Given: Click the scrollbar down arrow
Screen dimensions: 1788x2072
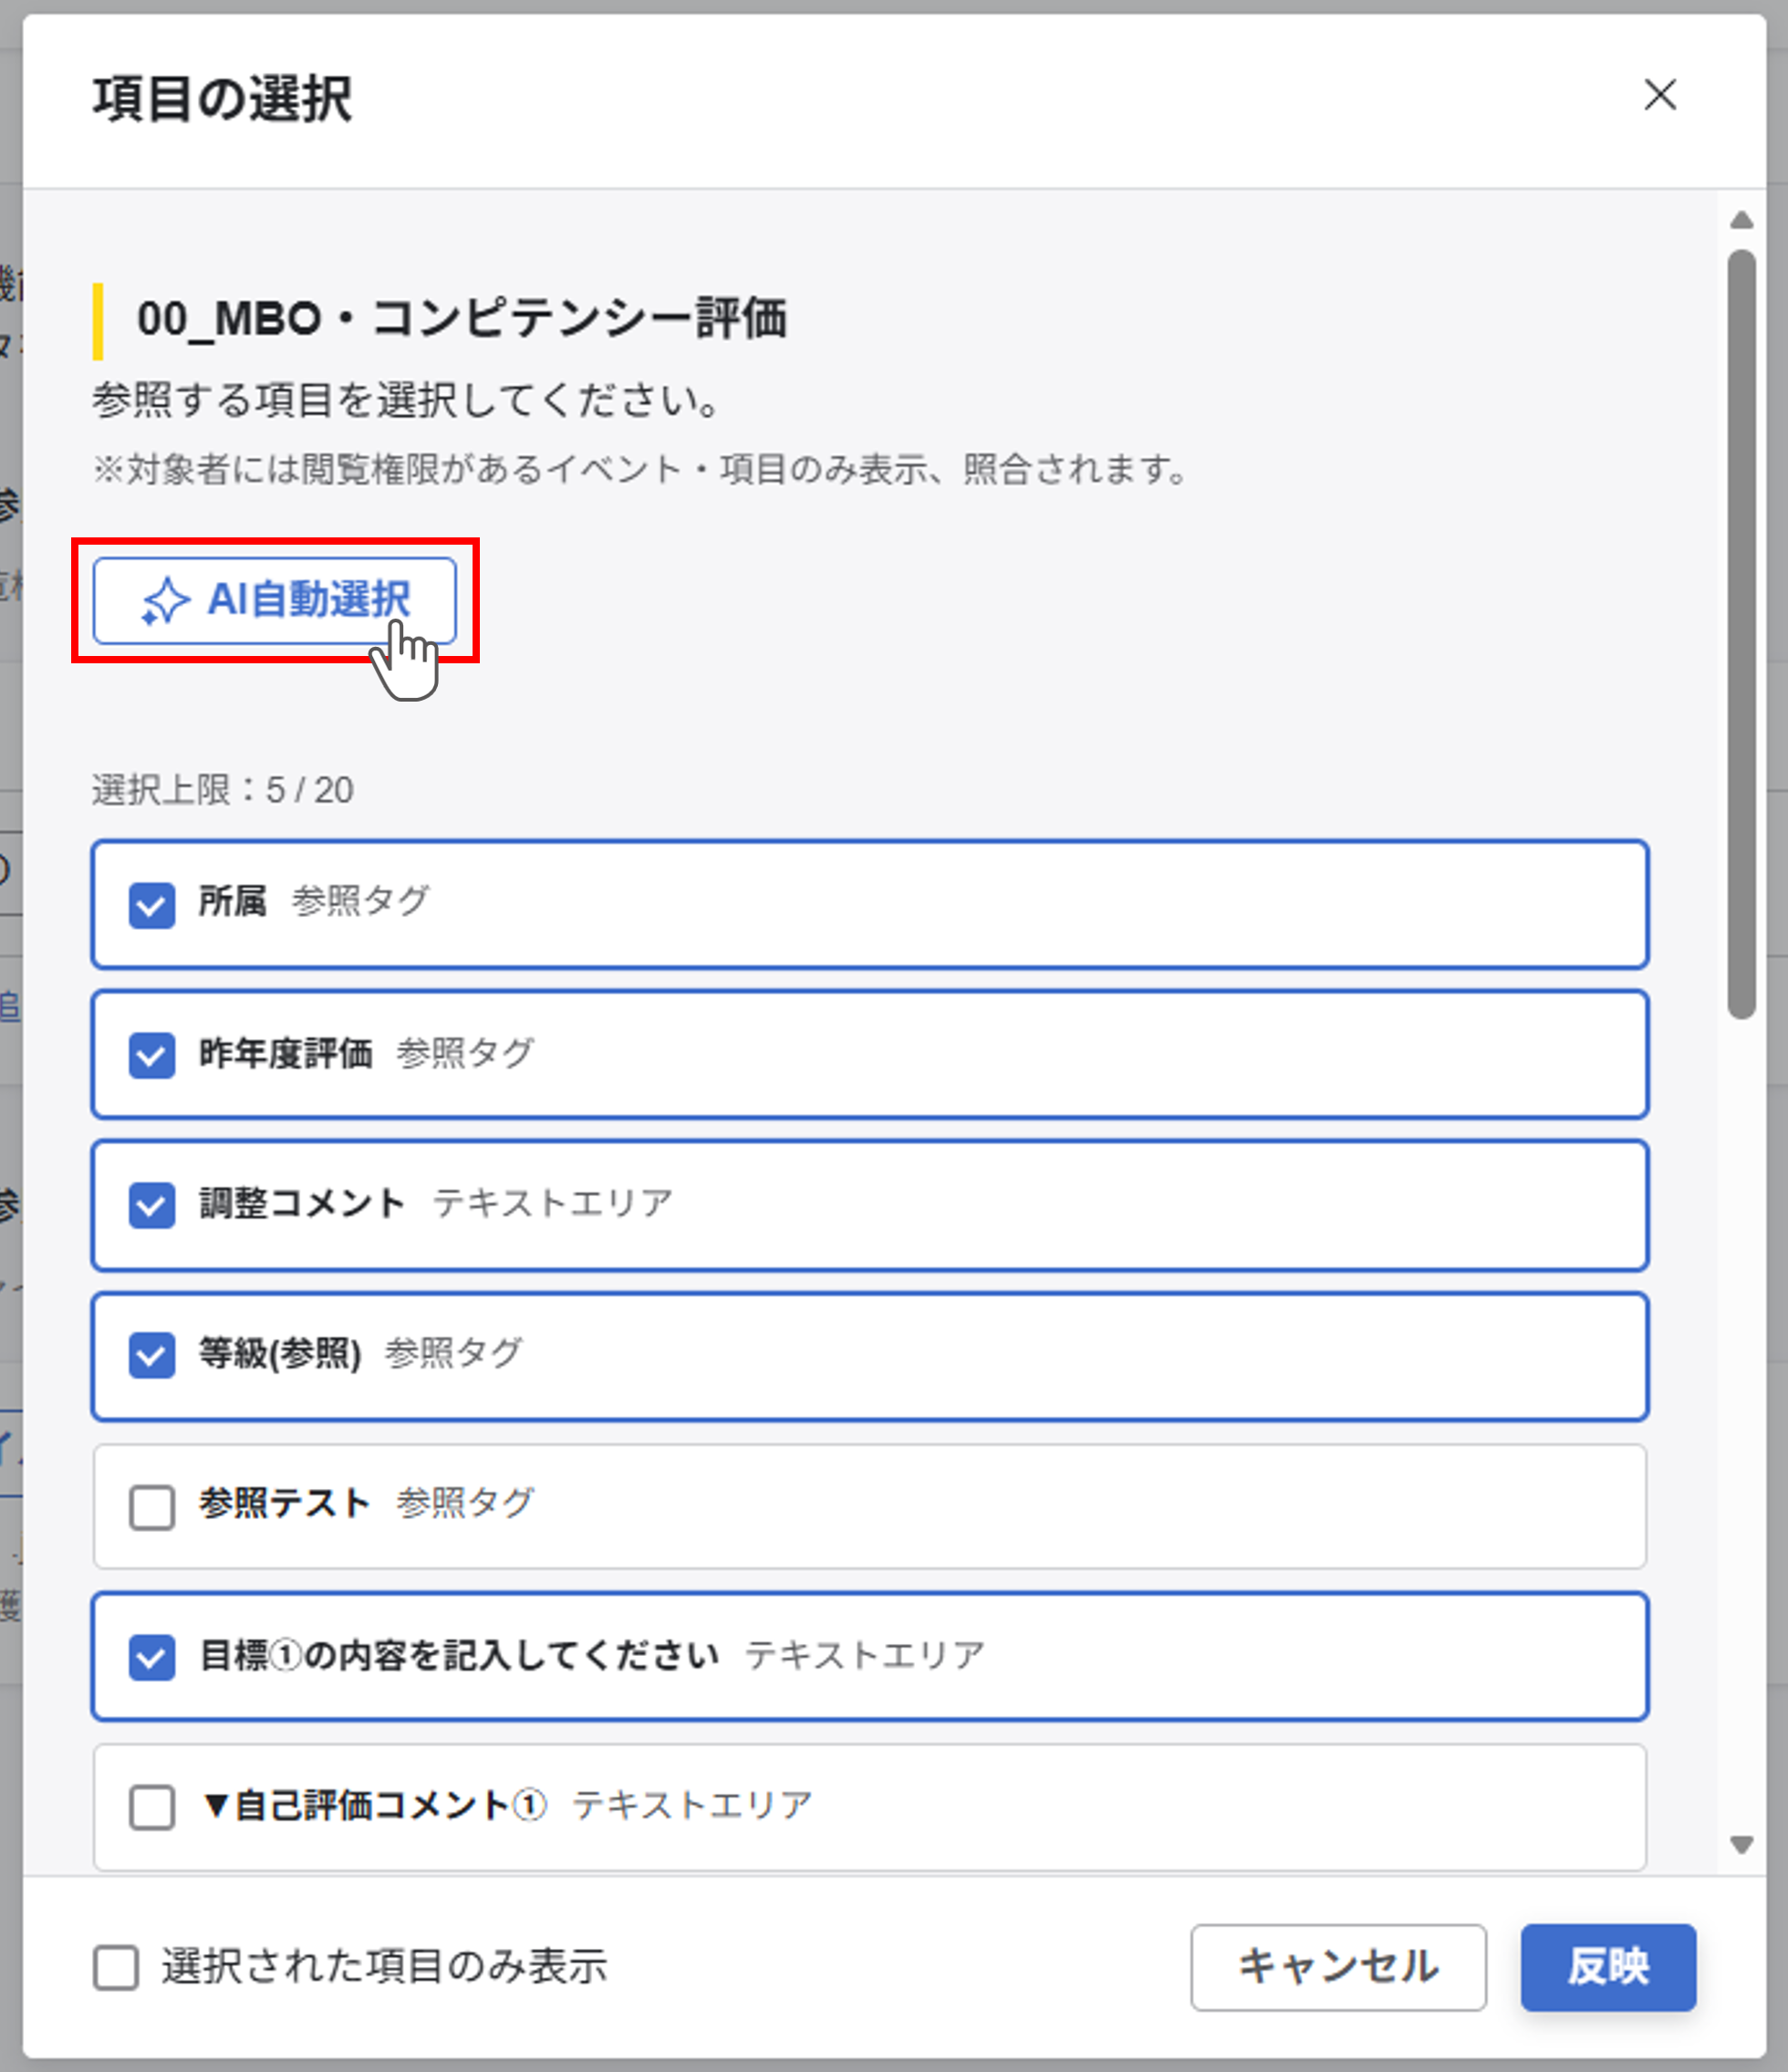Looking at the screenshot, I should [1741, 1845].
